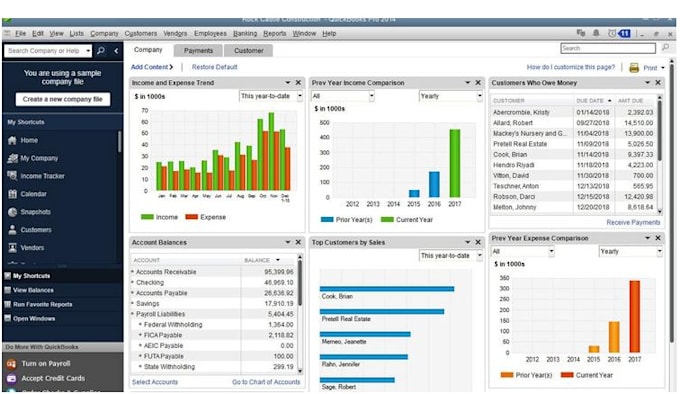Switch to the Customer tab
Image resolution: width=680 pixels, height=394 pixels.
tap(248, 51)
